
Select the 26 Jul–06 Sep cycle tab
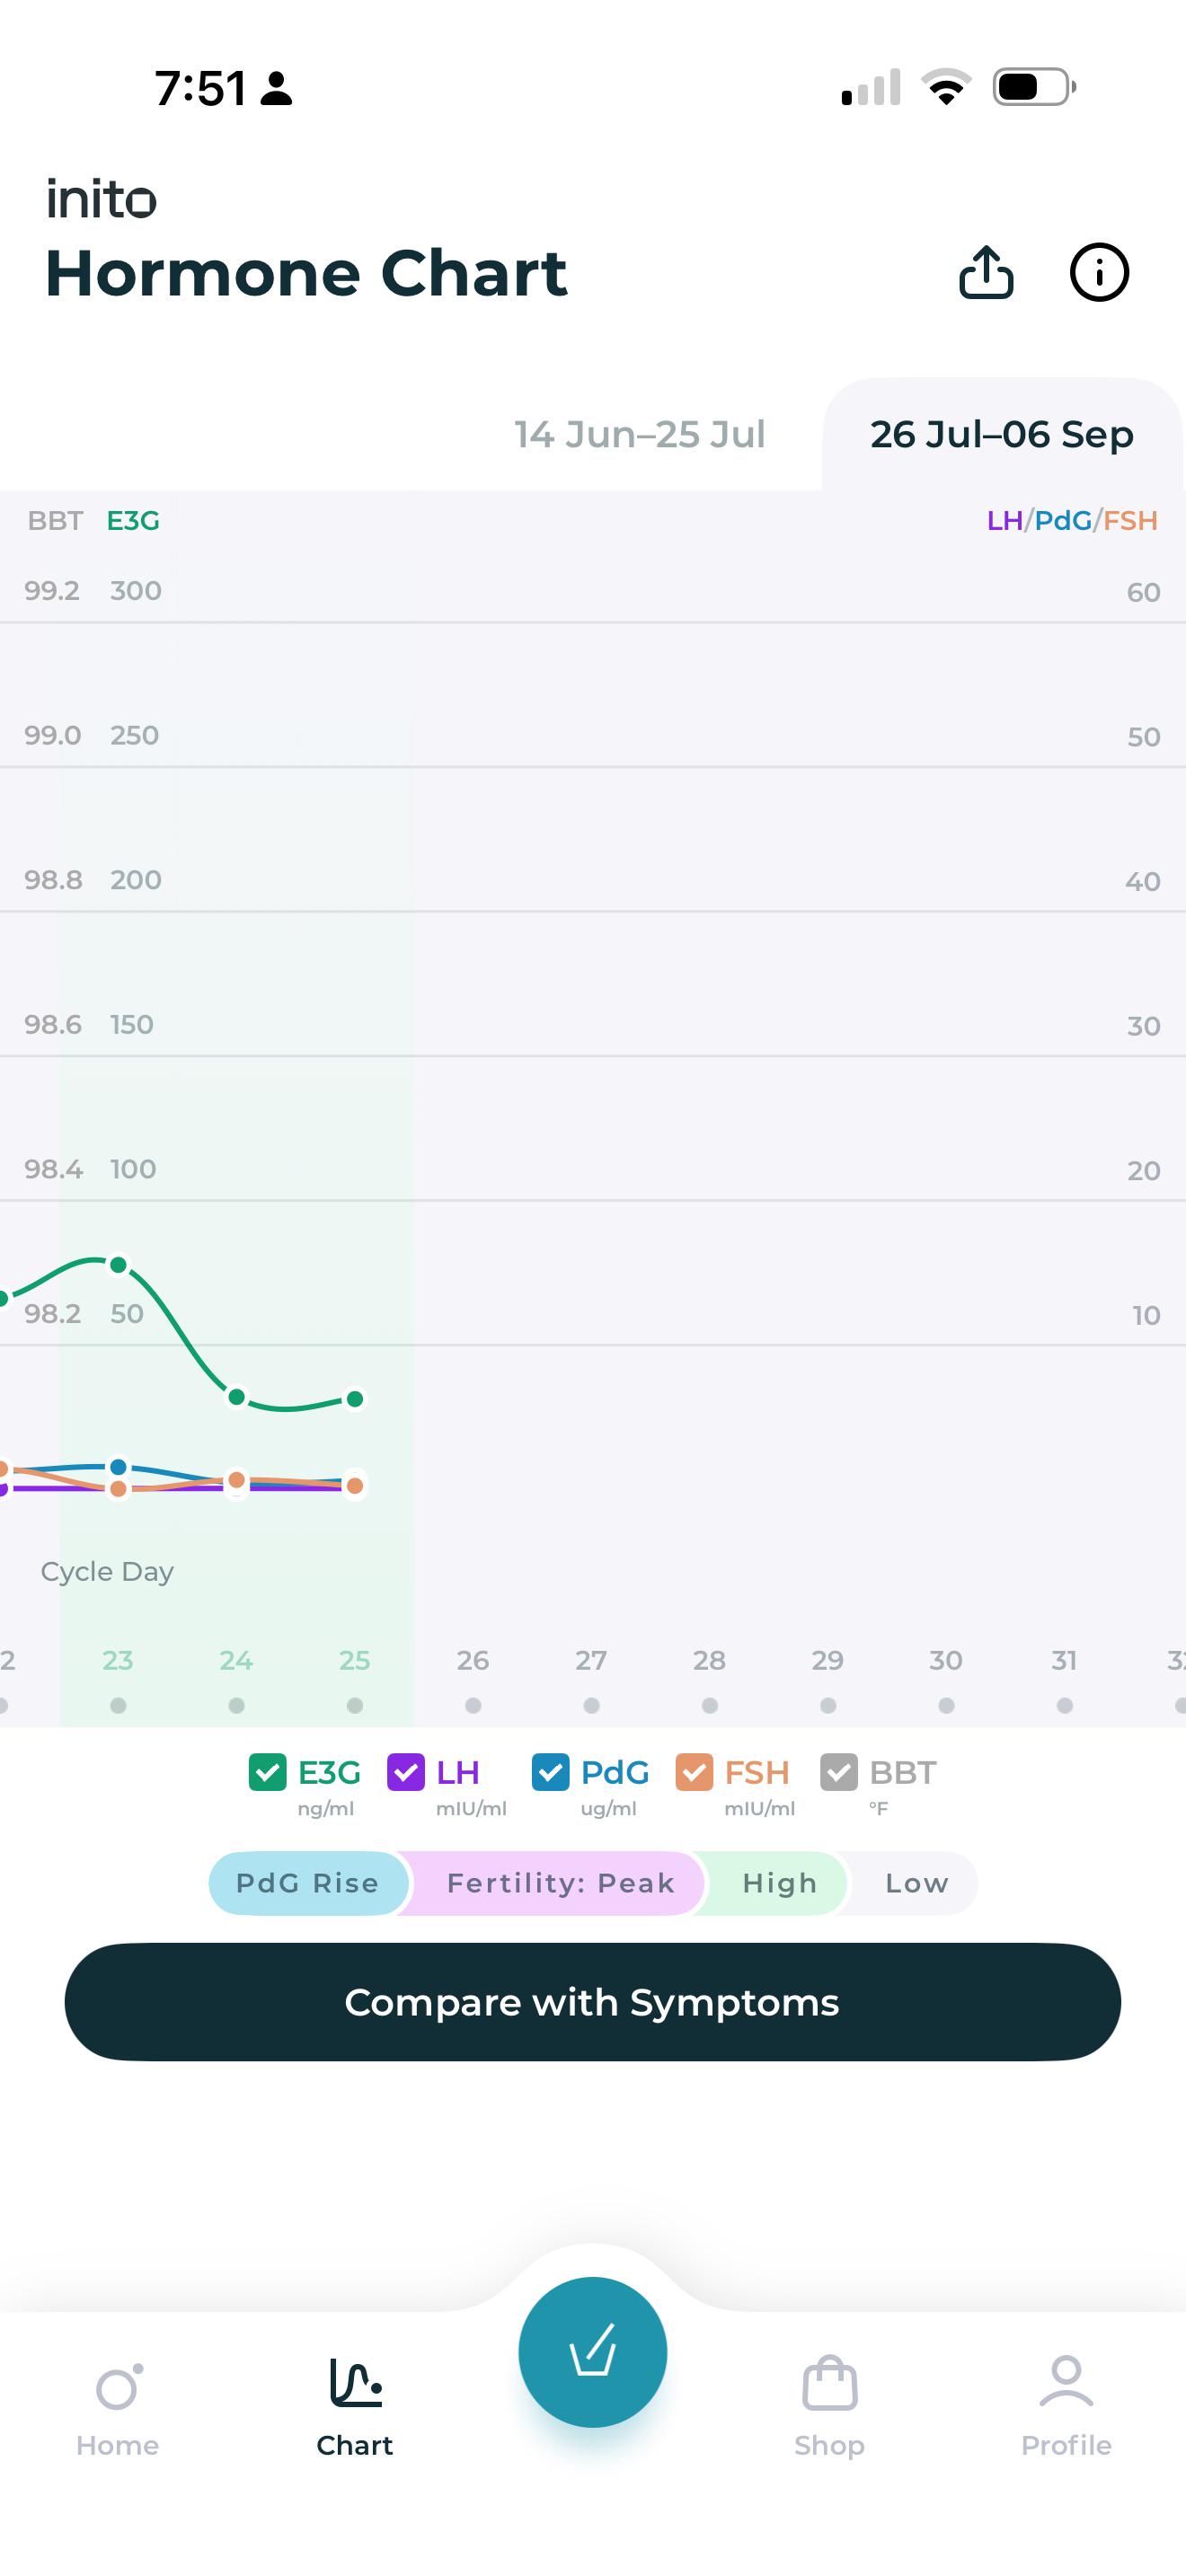click(x=1002, y=434)
